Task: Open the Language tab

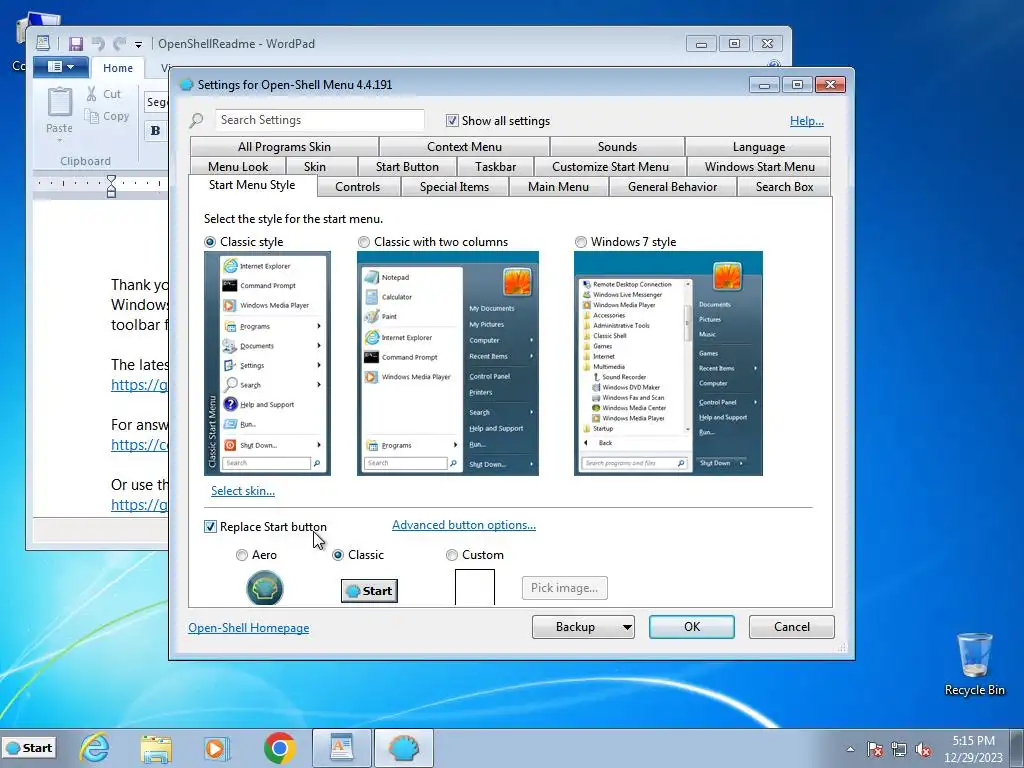Action: [759, 147]
